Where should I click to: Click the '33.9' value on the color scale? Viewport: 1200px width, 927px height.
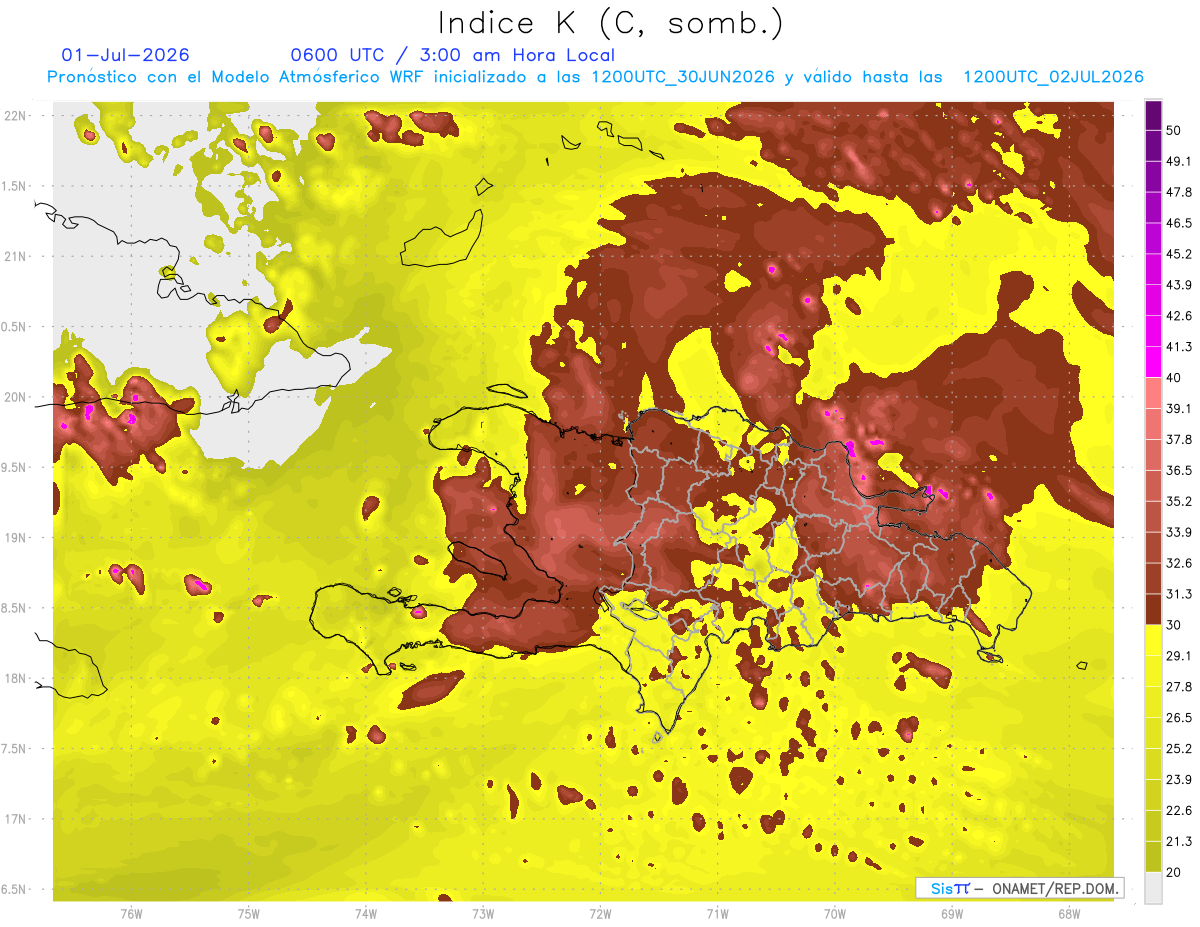point(1179,532)
